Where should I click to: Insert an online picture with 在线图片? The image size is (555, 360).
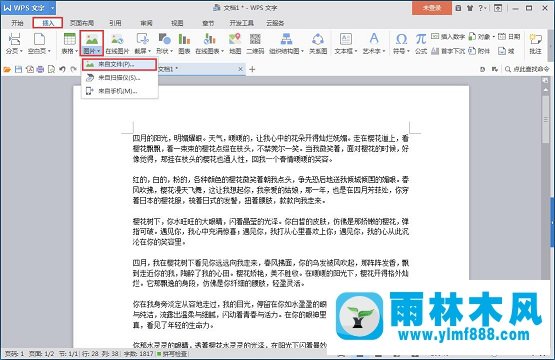117,44
